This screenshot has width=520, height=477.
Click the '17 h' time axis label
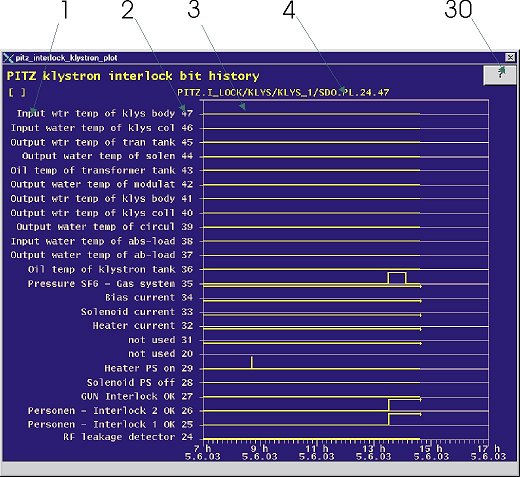[488, 448]
